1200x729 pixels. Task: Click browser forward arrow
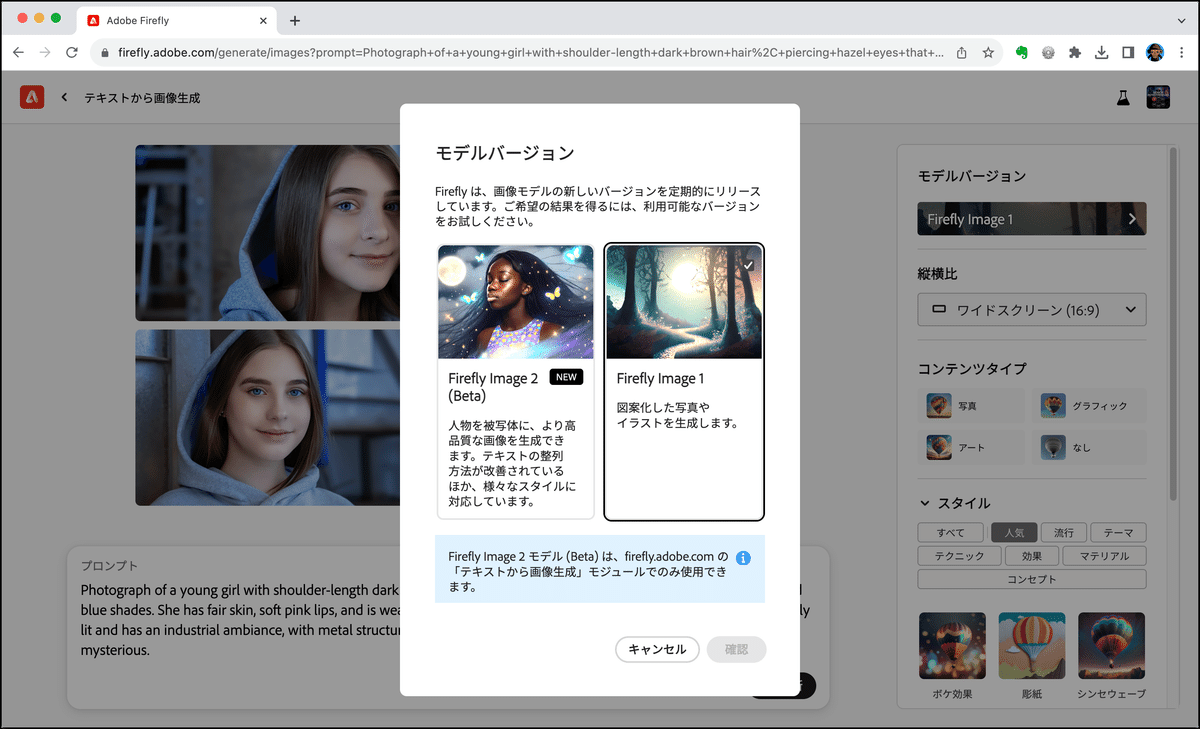point(45,52)
